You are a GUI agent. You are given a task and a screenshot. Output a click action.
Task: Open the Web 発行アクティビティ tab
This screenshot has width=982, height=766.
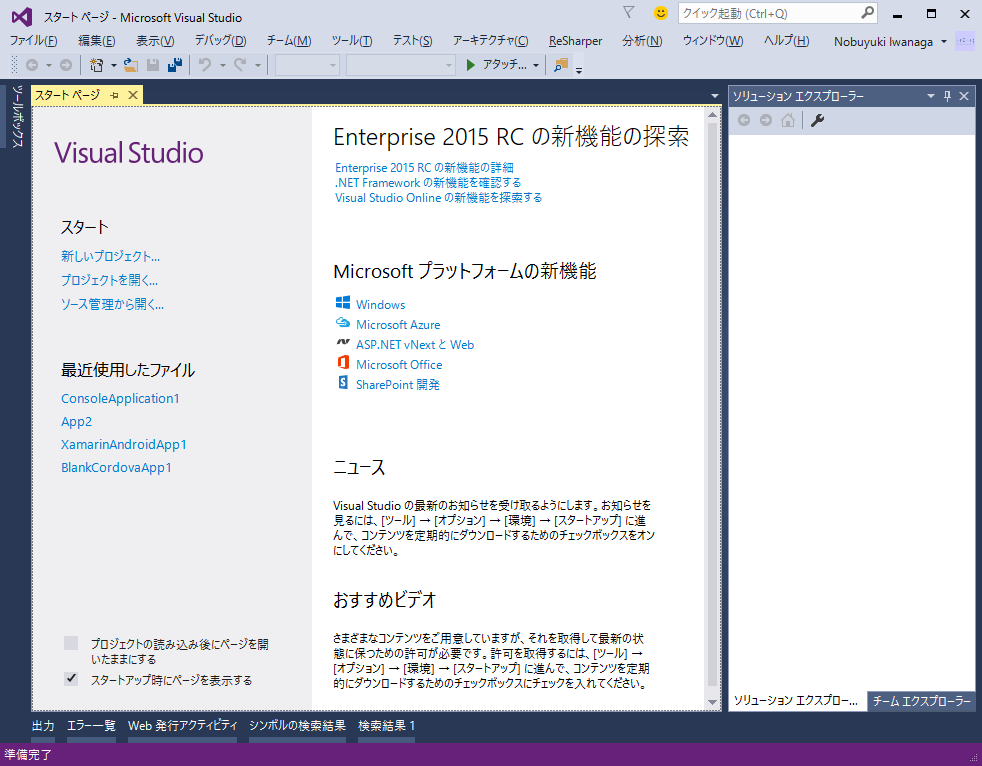183,725
